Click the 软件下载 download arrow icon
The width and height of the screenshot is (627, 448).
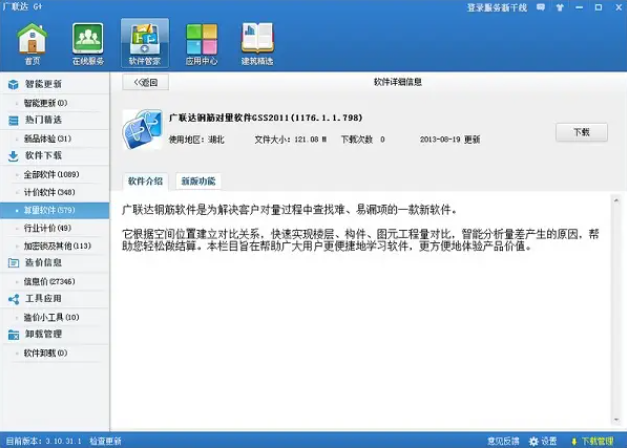(13, 156)
